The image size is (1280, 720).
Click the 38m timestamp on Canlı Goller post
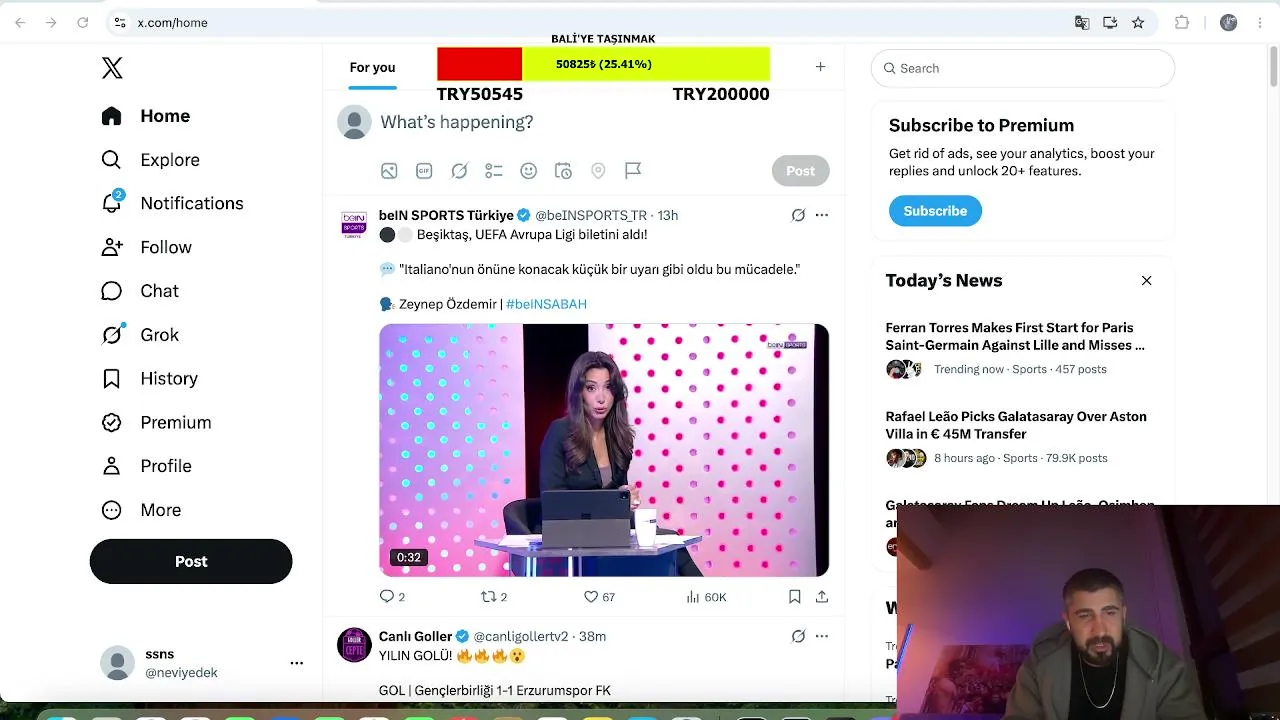pyautogui.click(x=593, y=636)
